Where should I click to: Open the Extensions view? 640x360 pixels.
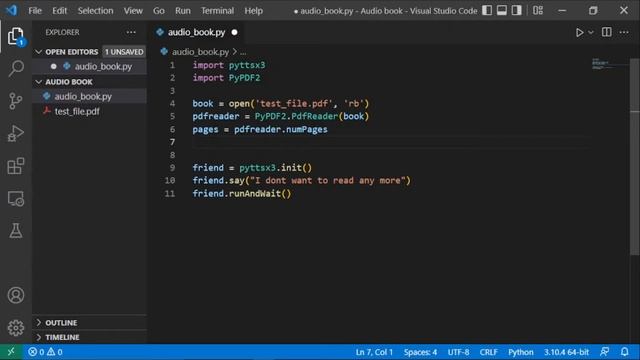tap(16, 166)
